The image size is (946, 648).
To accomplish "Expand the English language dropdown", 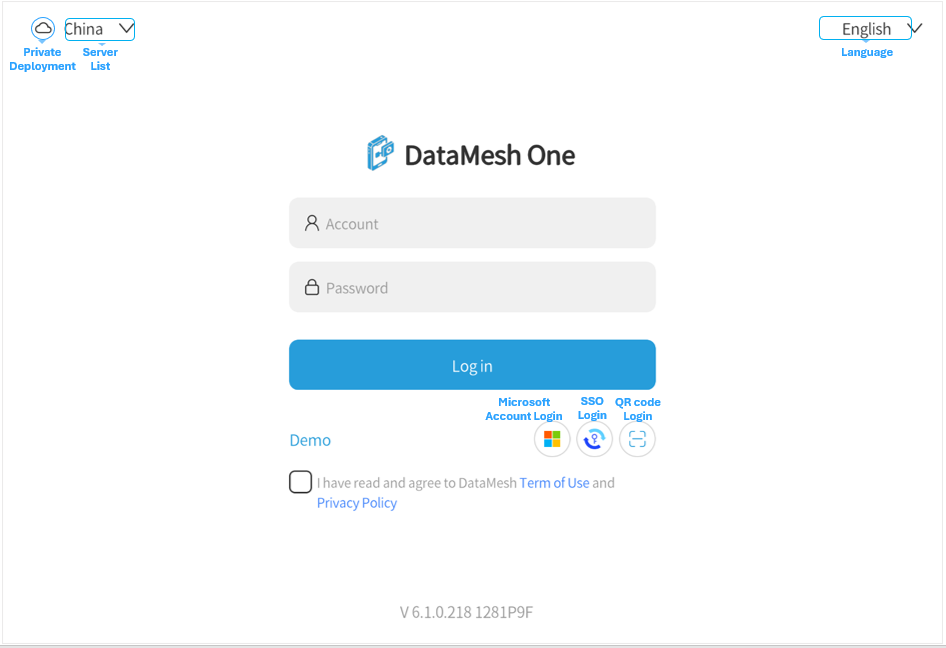I will pyautogui.click(x=865, y=28).
